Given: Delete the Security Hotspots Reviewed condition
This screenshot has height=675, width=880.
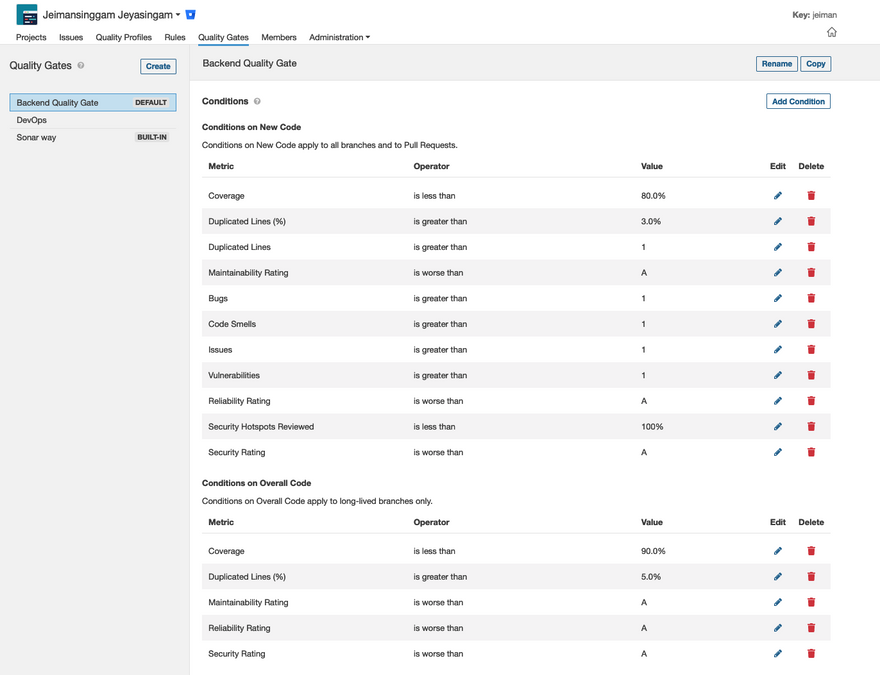Looking at the screenshot, I should (x=811, y=427).
